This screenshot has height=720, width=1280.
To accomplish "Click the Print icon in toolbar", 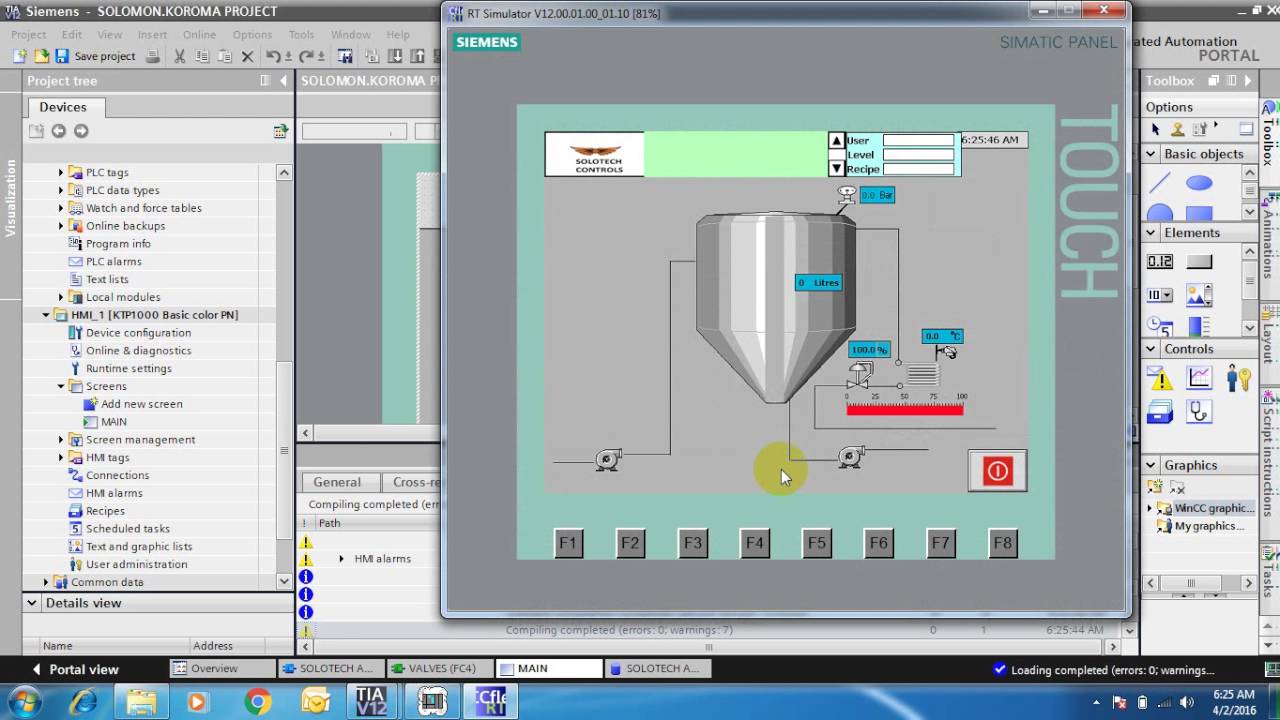I will click(153, 56).
